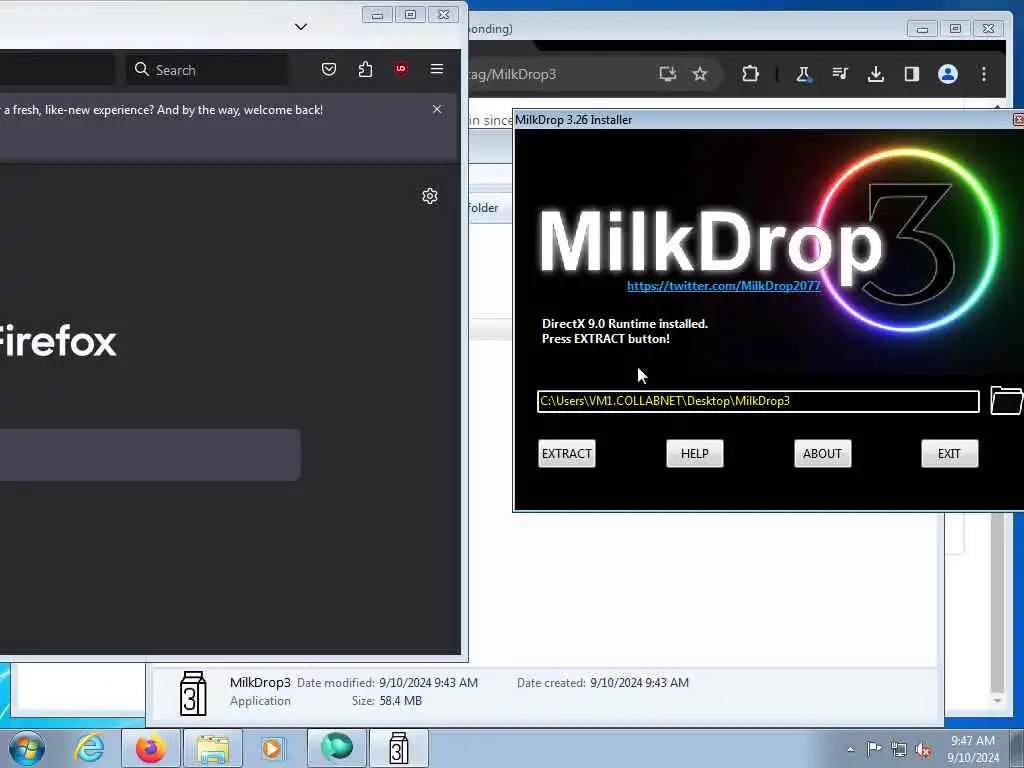Screen dimensions: 1024x768
Task: Click the uBlock Origin icon in Firefox
Action: tap(401, 69)
